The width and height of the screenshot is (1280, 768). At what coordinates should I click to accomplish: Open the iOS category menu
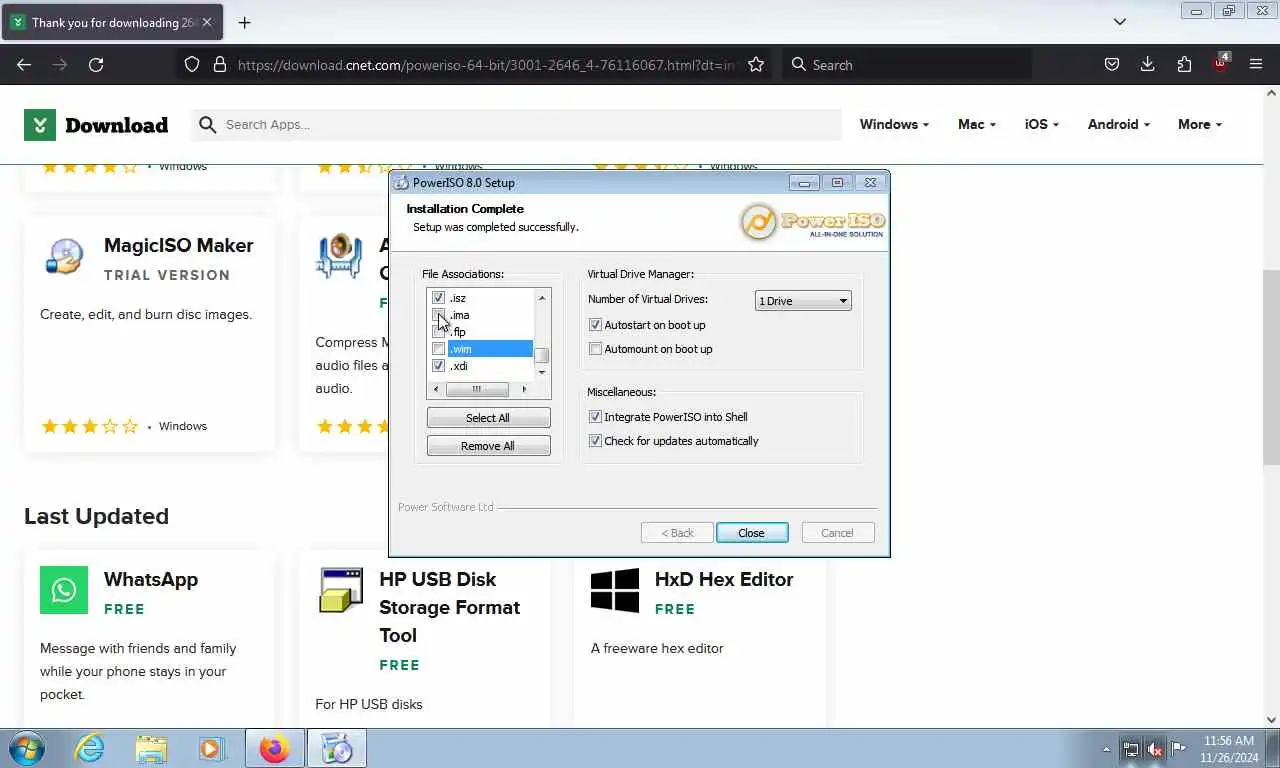pos(1041,125)
